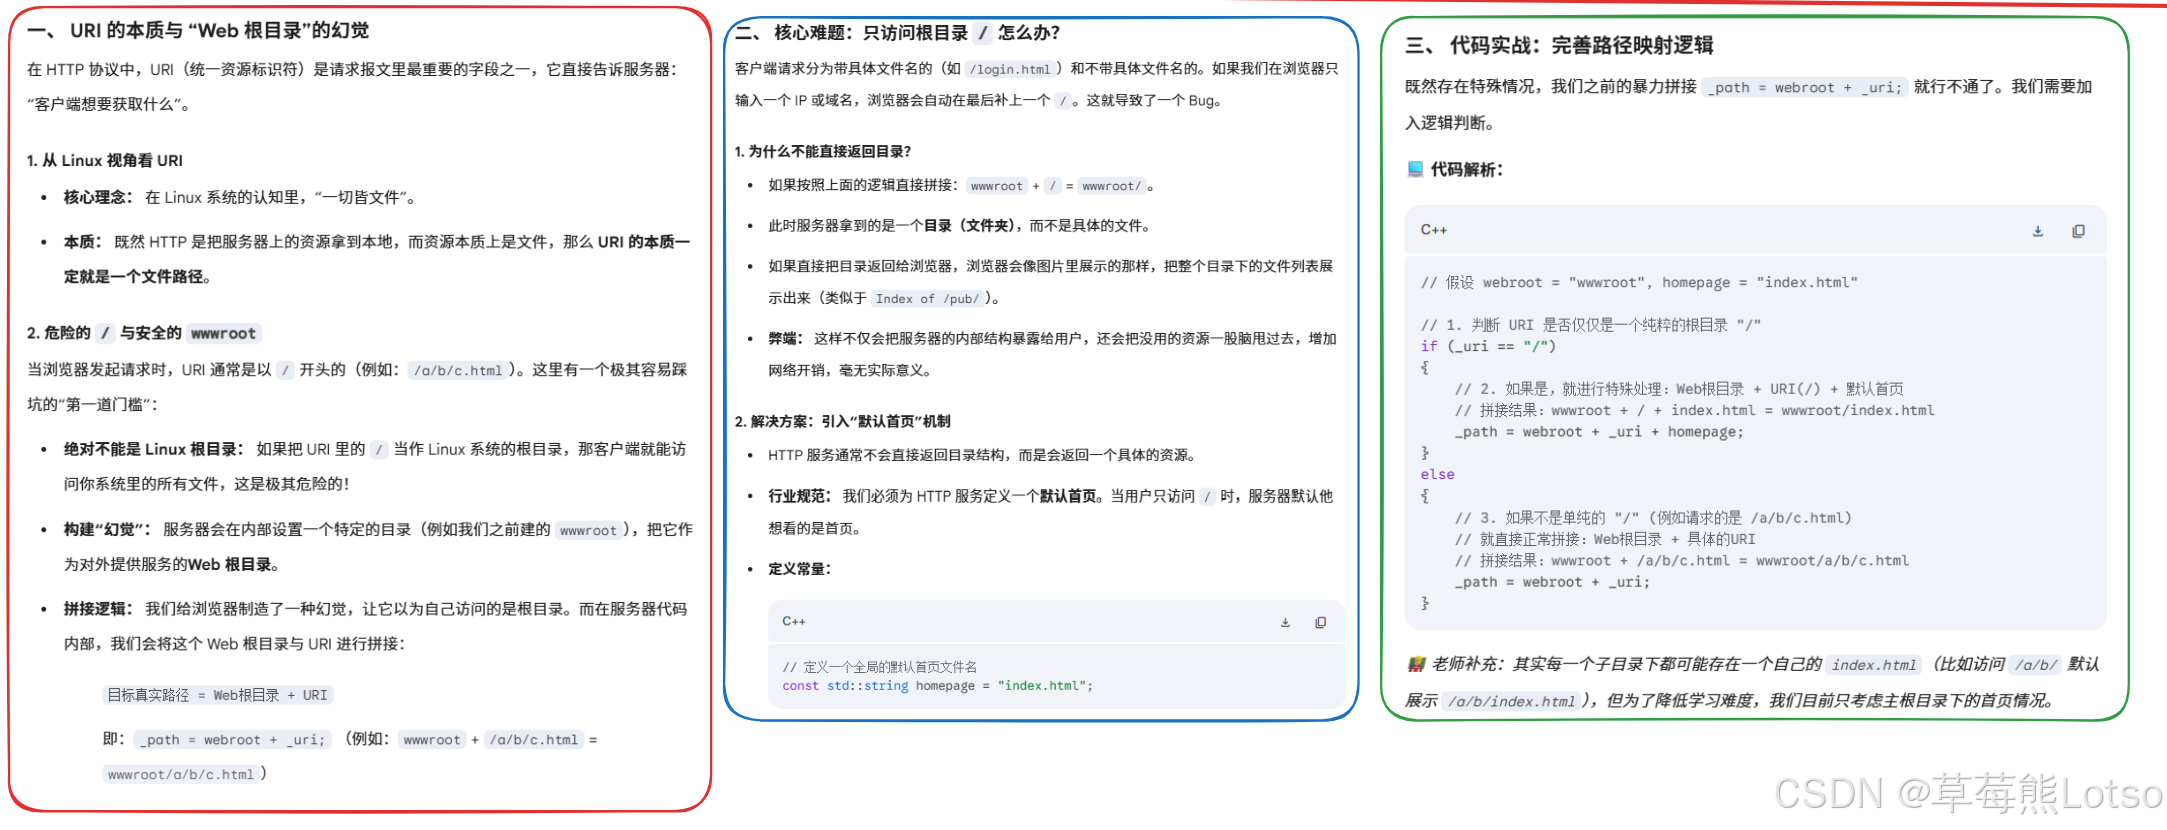Click the bold label 拼接逻辑:
This screenshot has height=830, width=2167.
tap(98, 608)
